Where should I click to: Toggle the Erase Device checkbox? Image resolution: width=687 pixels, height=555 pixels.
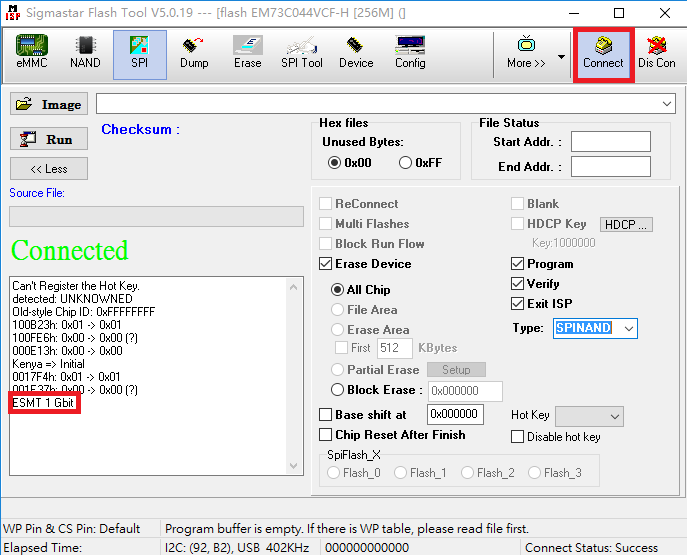point(365,264)
